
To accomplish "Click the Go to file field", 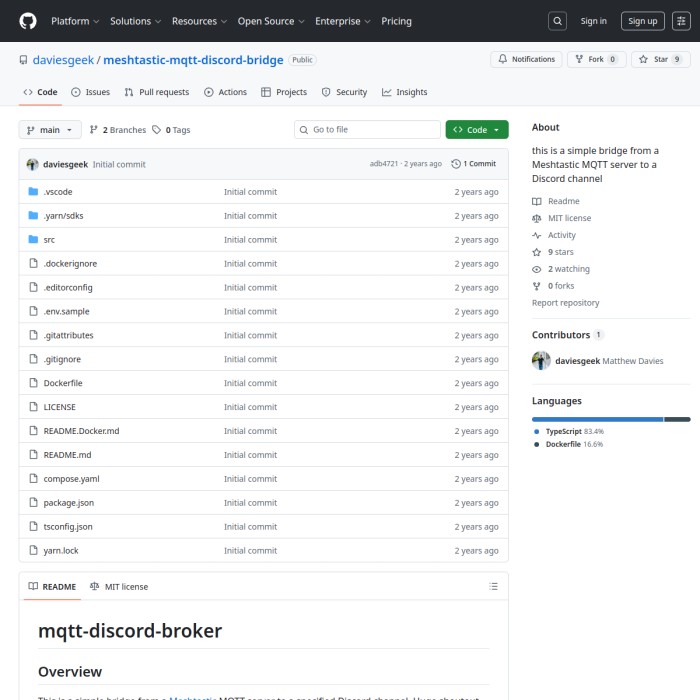I will (x=367, y=130).
